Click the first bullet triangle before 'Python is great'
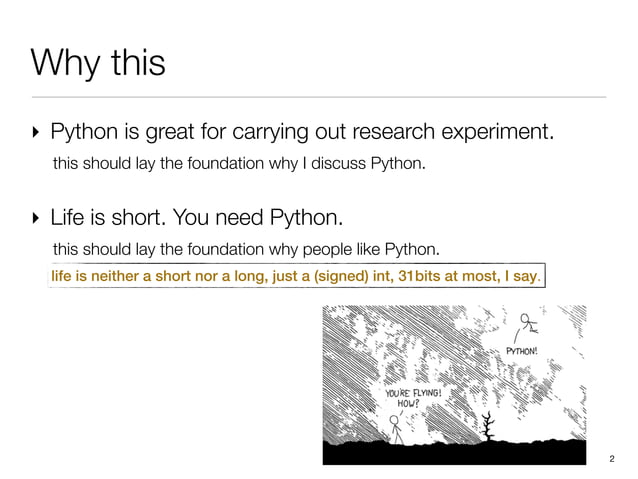Image resolution: width=638 pixels, height=479 pixels. 36,132
